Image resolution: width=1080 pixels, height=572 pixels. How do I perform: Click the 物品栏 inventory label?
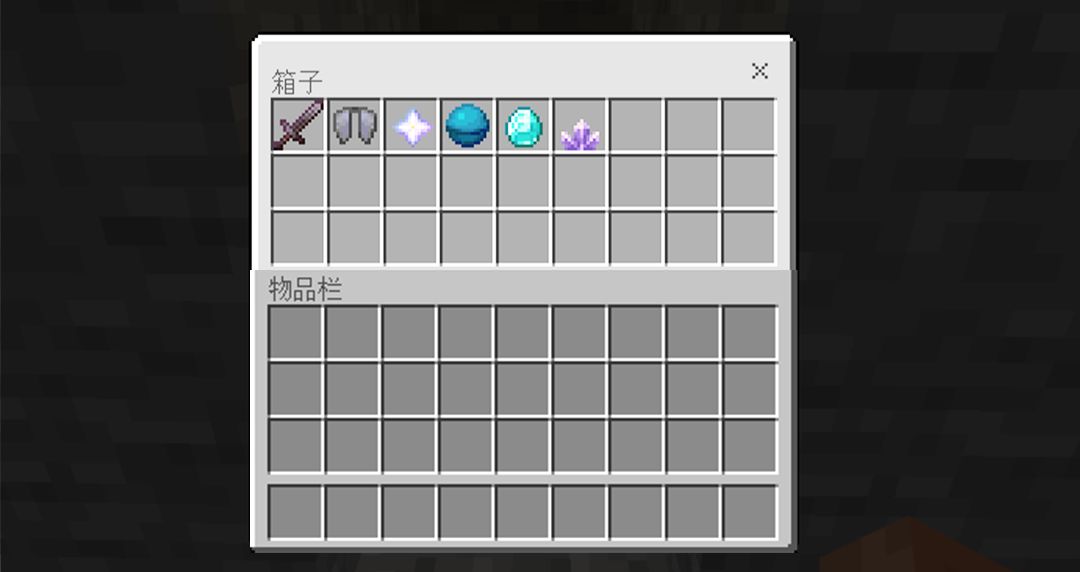(x=305, y=289)
